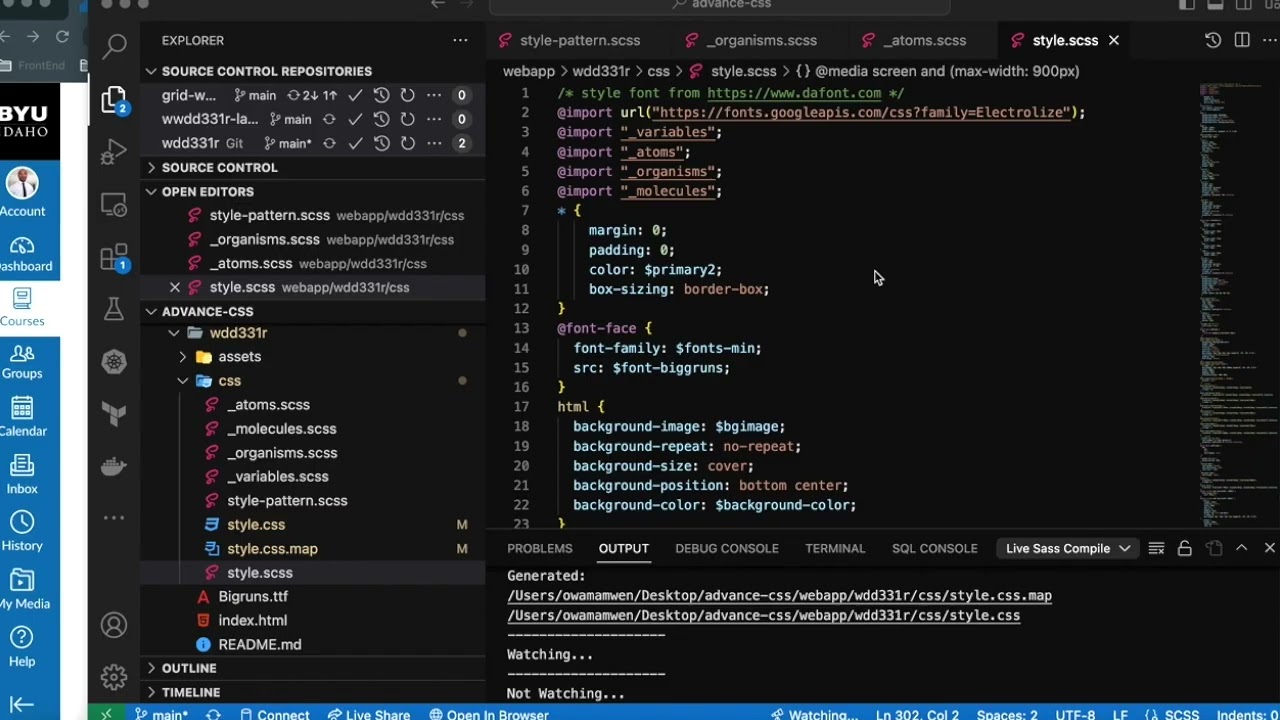
Task: Close style.scss editor tab
Action: 1113,40
